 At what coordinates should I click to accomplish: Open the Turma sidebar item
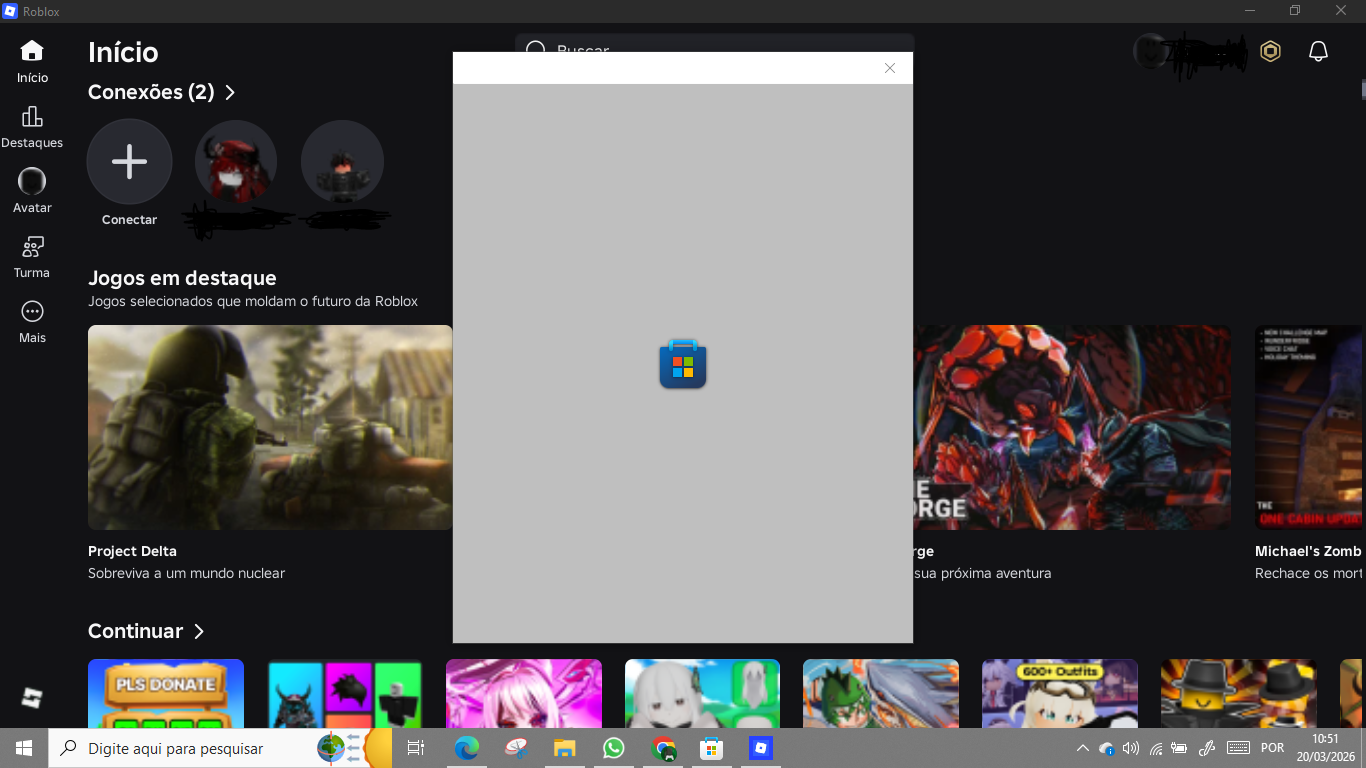click(x=32, y=257)
